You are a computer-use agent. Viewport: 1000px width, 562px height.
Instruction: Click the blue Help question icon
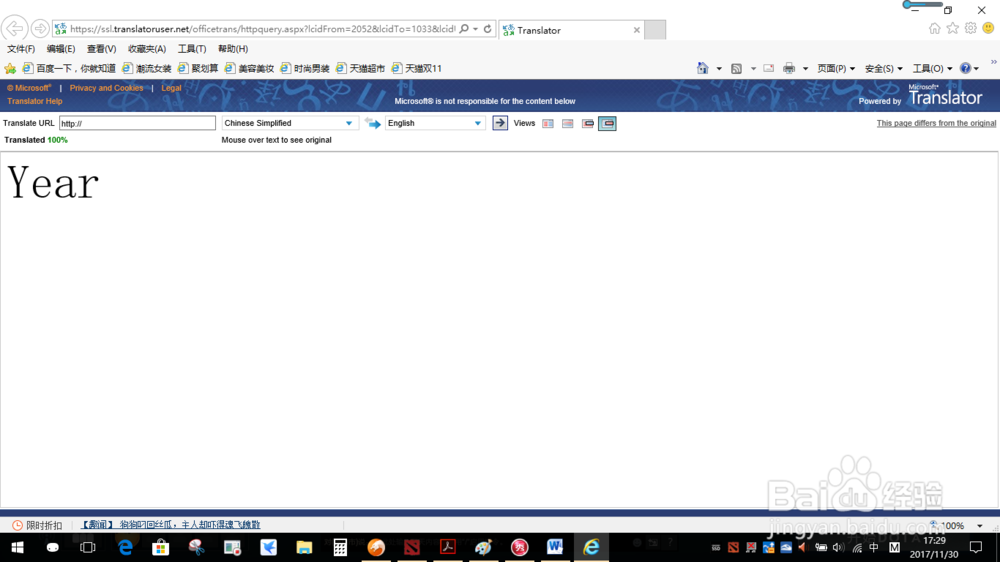click(x=966, y=68)
